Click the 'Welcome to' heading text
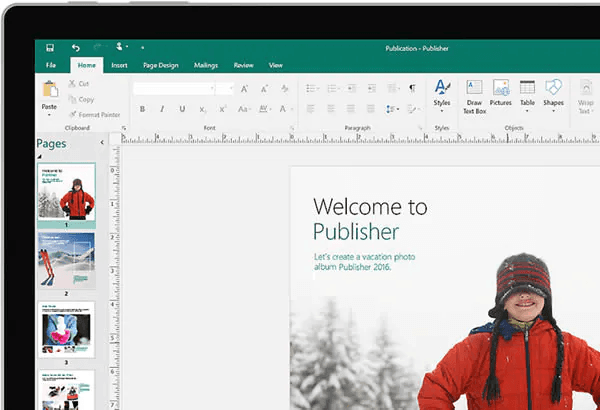Screen dimensions: 600x410 click(370, 207)
